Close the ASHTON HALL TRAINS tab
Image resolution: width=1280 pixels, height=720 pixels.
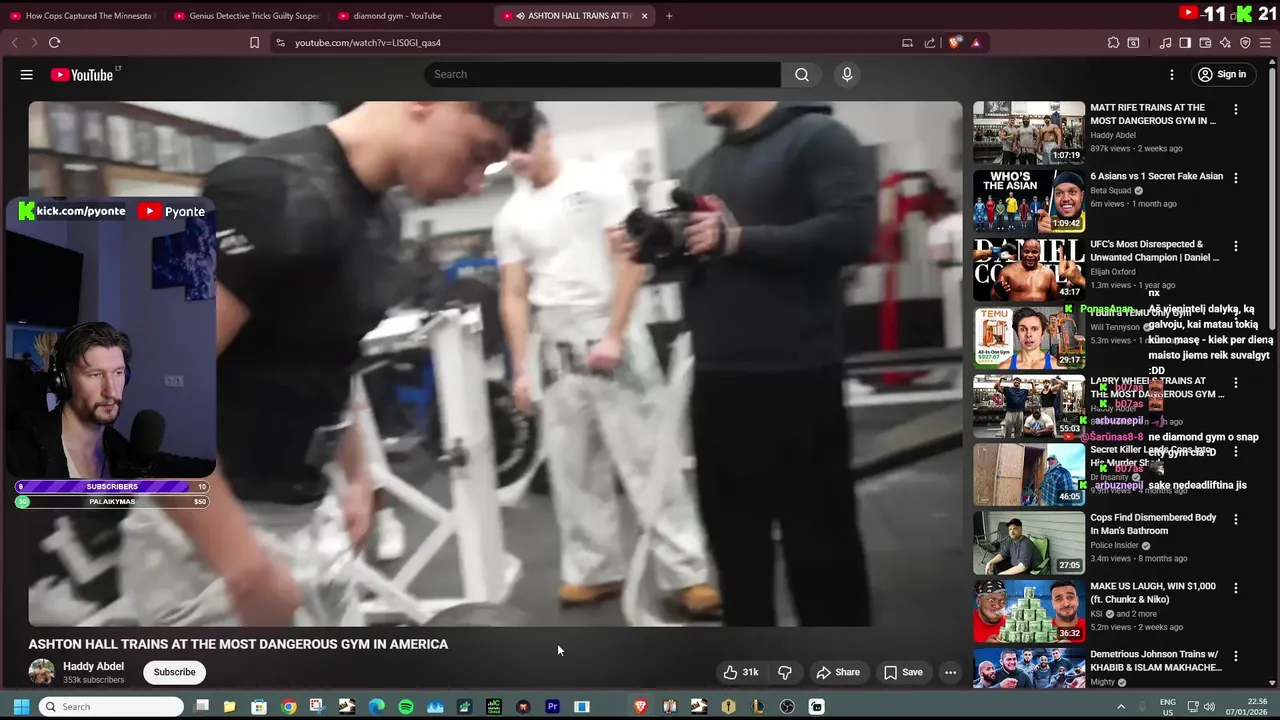[x=644, y=16]
